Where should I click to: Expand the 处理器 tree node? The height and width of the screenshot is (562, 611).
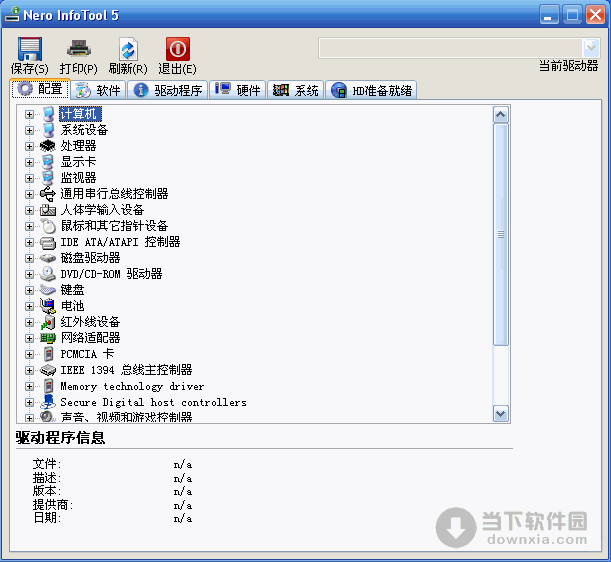point(29,146)
